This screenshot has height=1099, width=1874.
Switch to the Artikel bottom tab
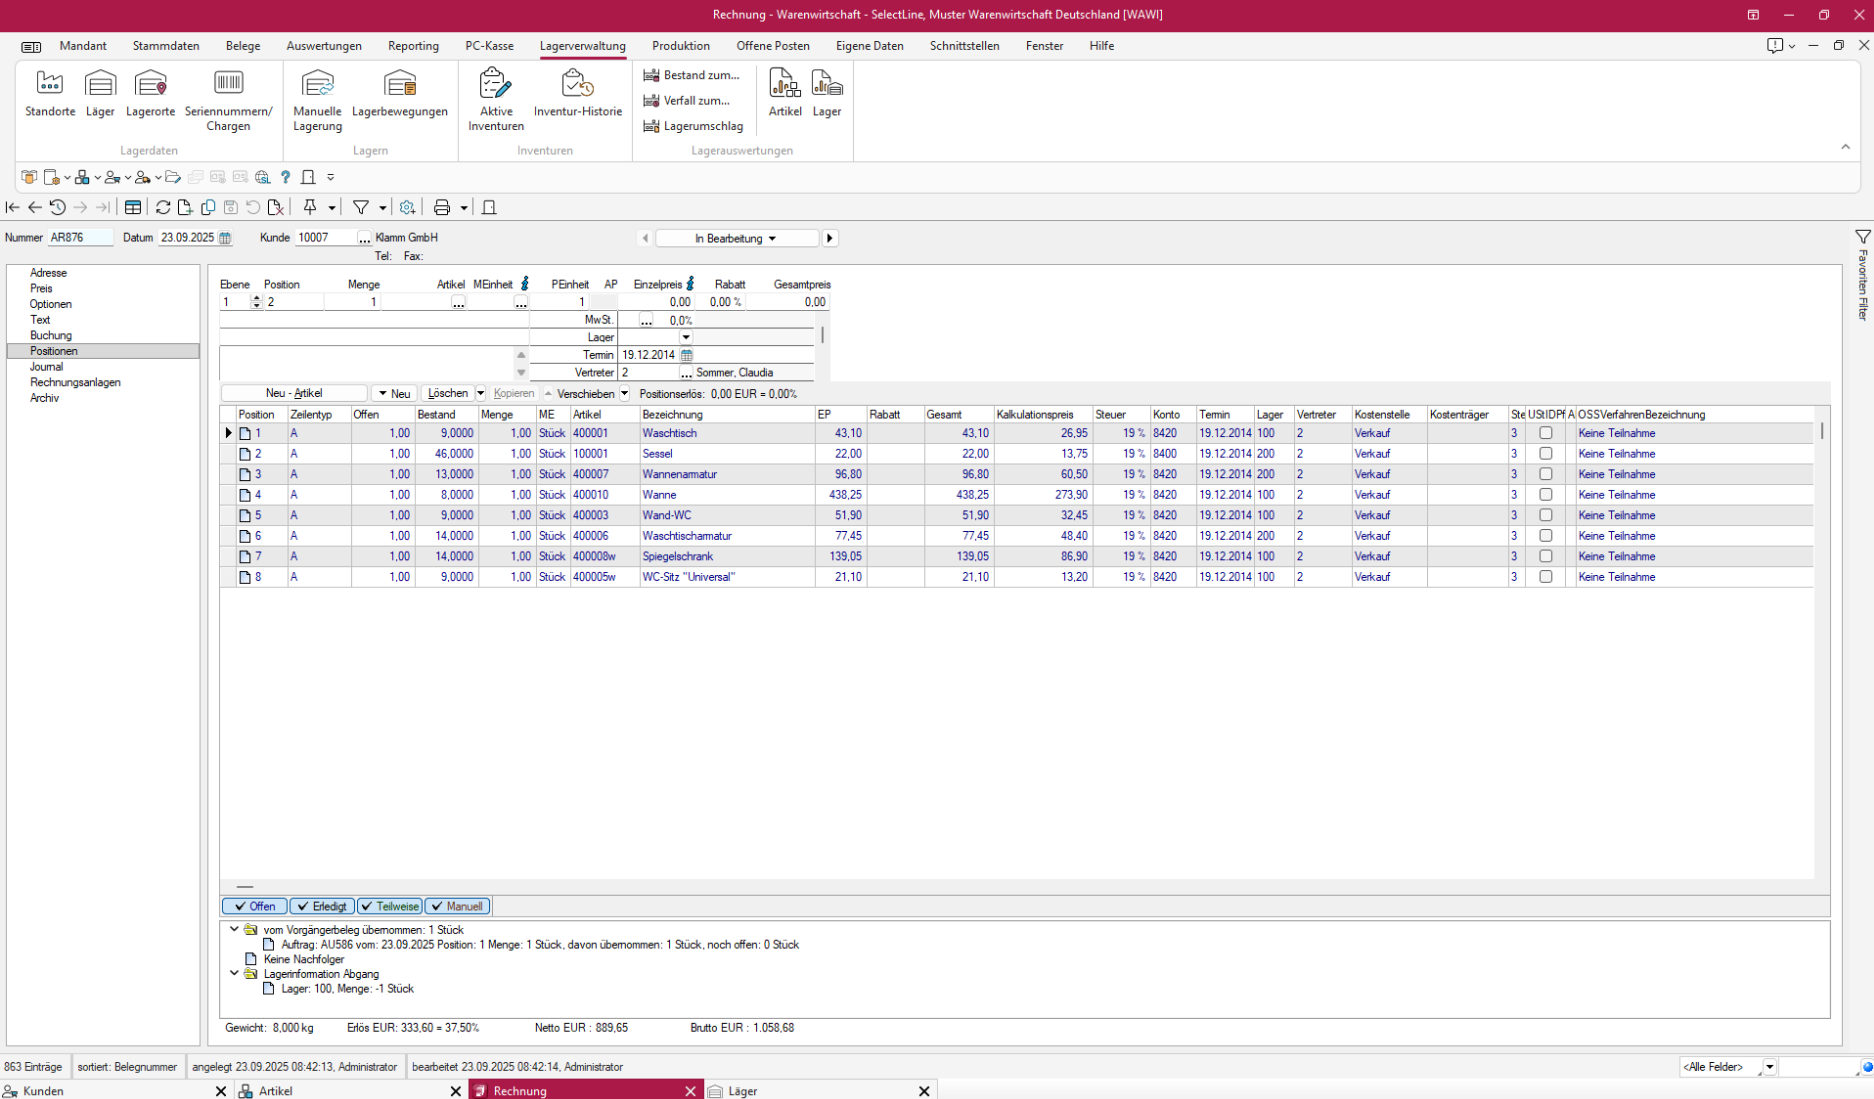coord(276,1091)
